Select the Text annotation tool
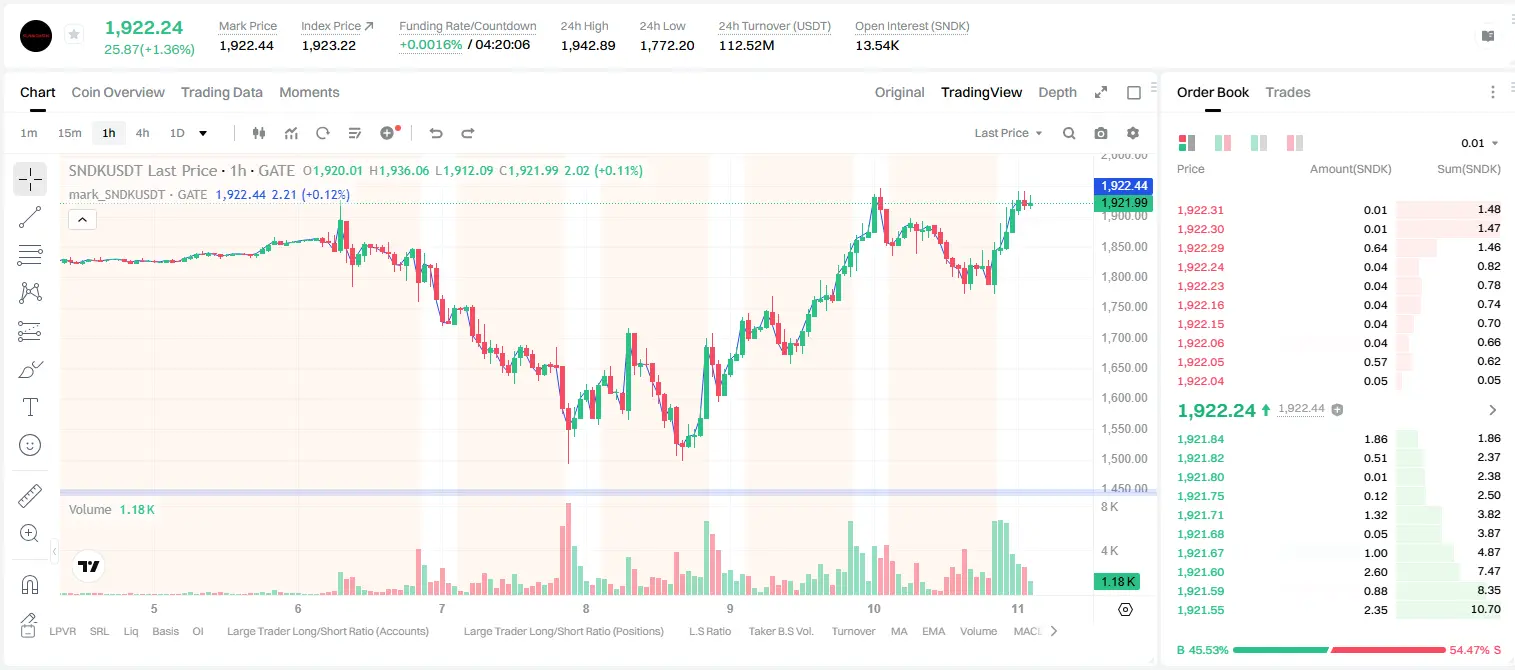1515x670 pixels. click(x=30, y=407)
